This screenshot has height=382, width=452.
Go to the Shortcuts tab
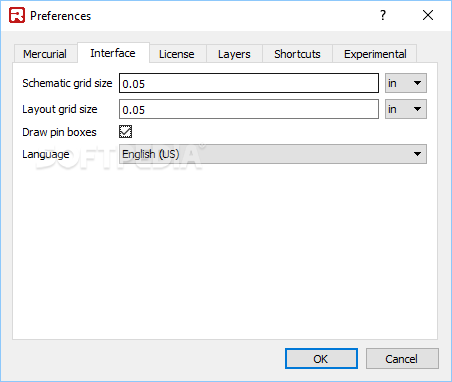tap(297, 54)
